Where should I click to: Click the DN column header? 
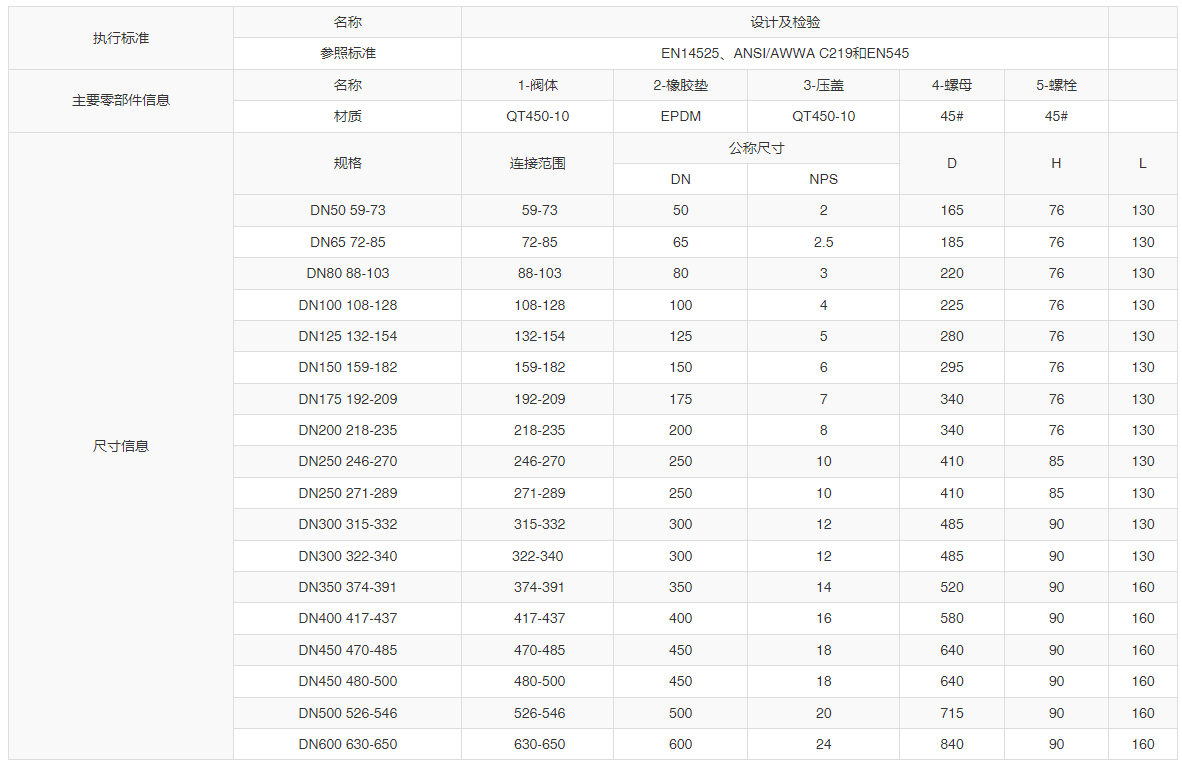(x=680, y=178)
